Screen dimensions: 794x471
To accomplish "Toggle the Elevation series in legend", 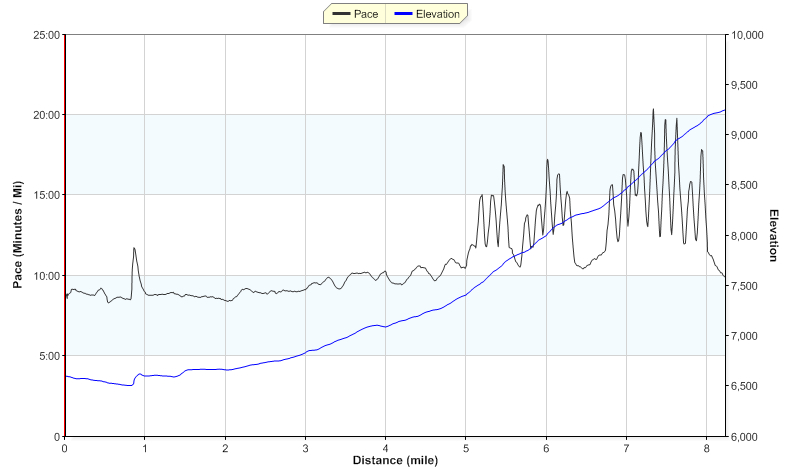I will [x=427, y=14].
